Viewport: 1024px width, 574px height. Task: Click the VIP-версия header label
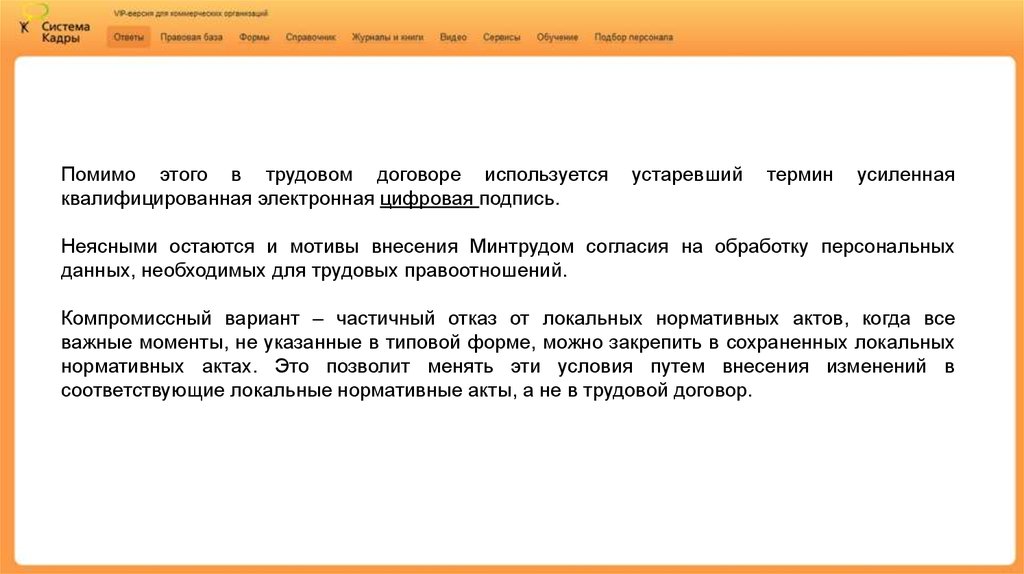[190, 13]
